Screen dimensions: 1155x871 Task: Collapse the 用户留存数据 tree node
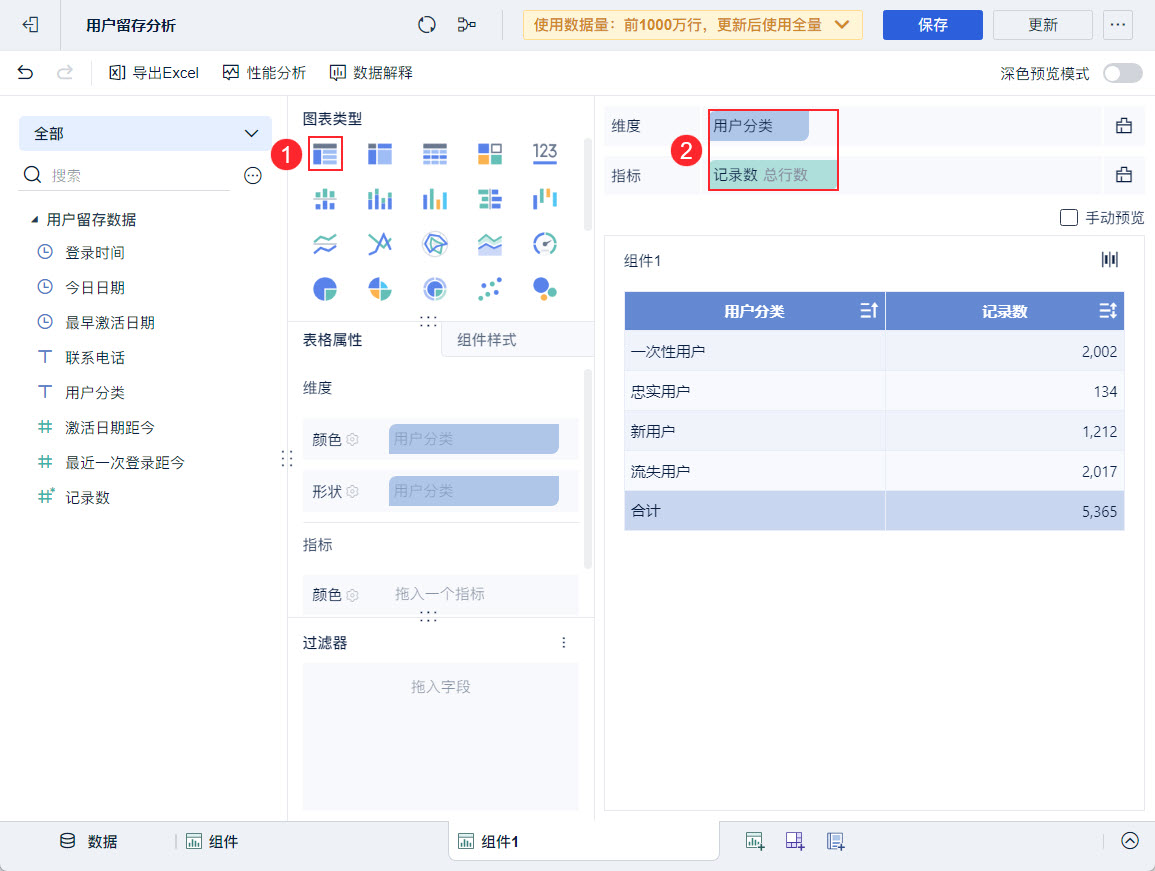pos(34,220)
